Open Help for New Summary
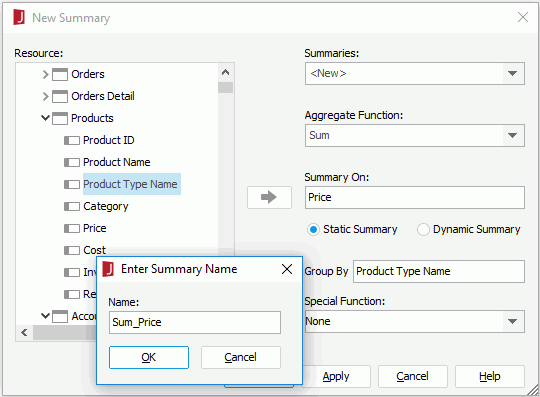Image resolution: width=540 pixels, height=397 pixels. coord(490,376)
